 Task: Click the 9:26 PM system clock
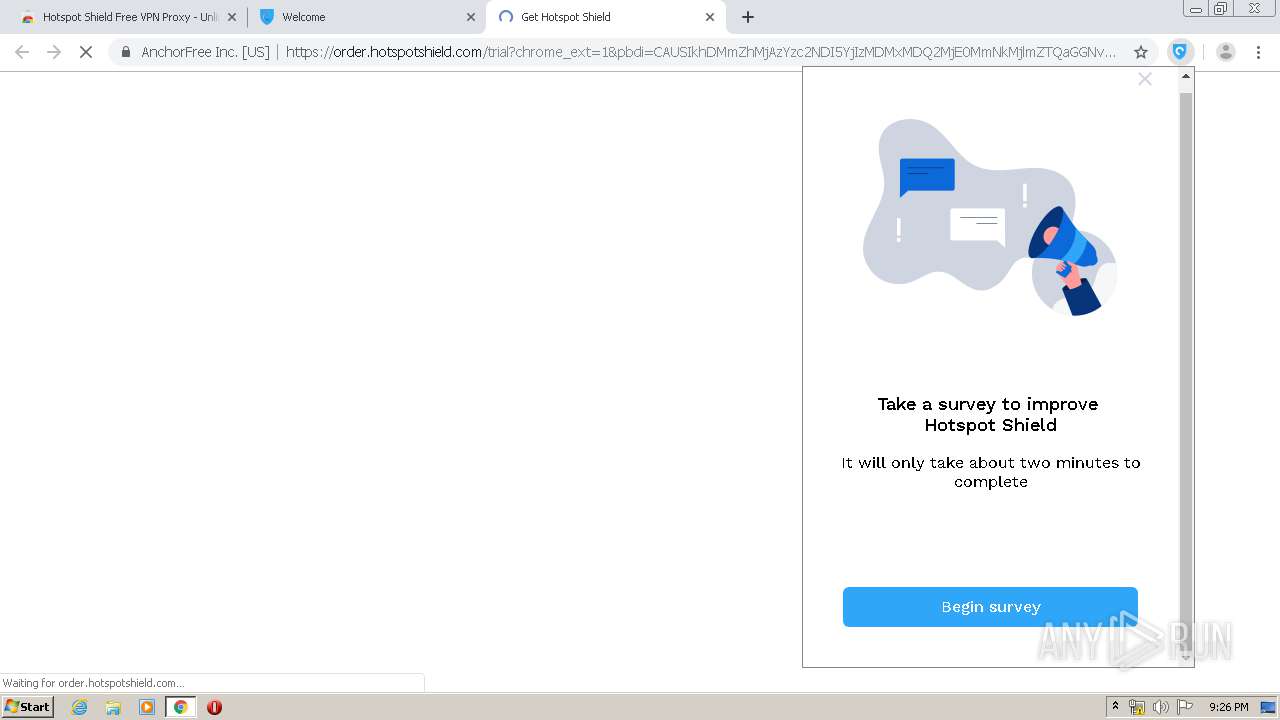1228,707
